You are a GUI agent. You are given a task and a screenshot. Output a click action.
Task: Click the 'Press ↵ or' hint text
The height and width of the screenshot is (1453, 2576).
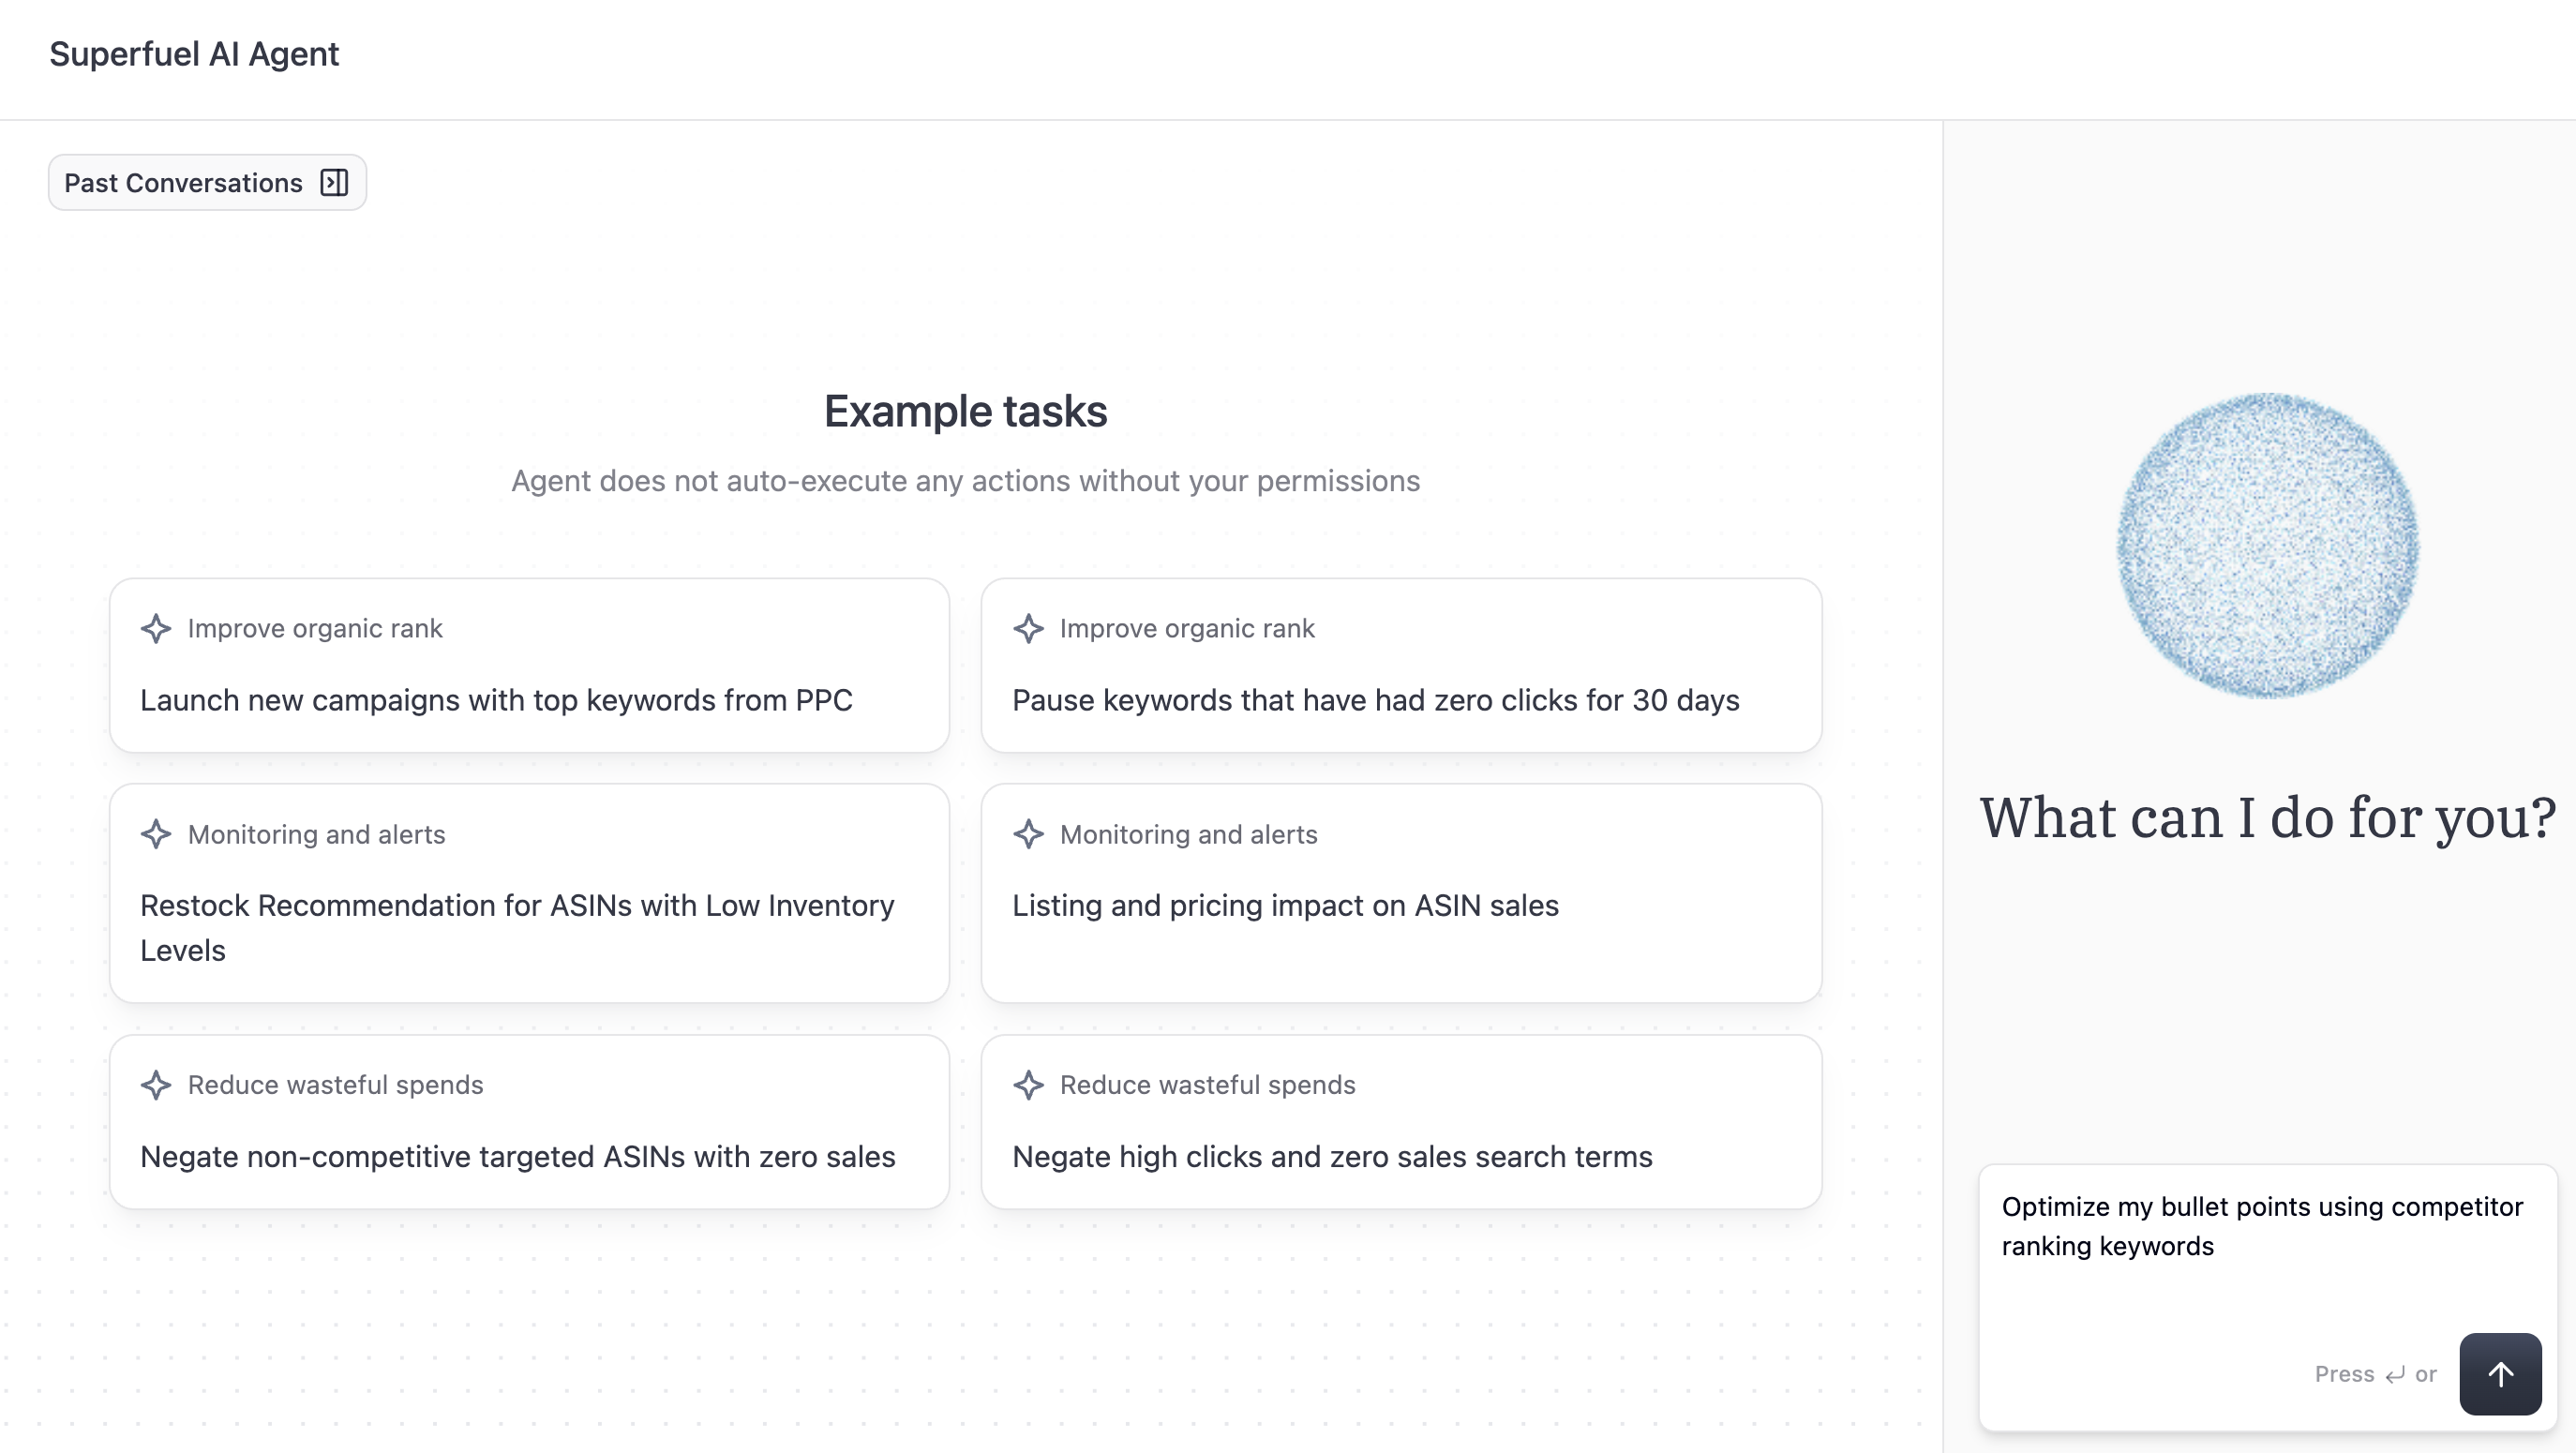(2374, 1374)
